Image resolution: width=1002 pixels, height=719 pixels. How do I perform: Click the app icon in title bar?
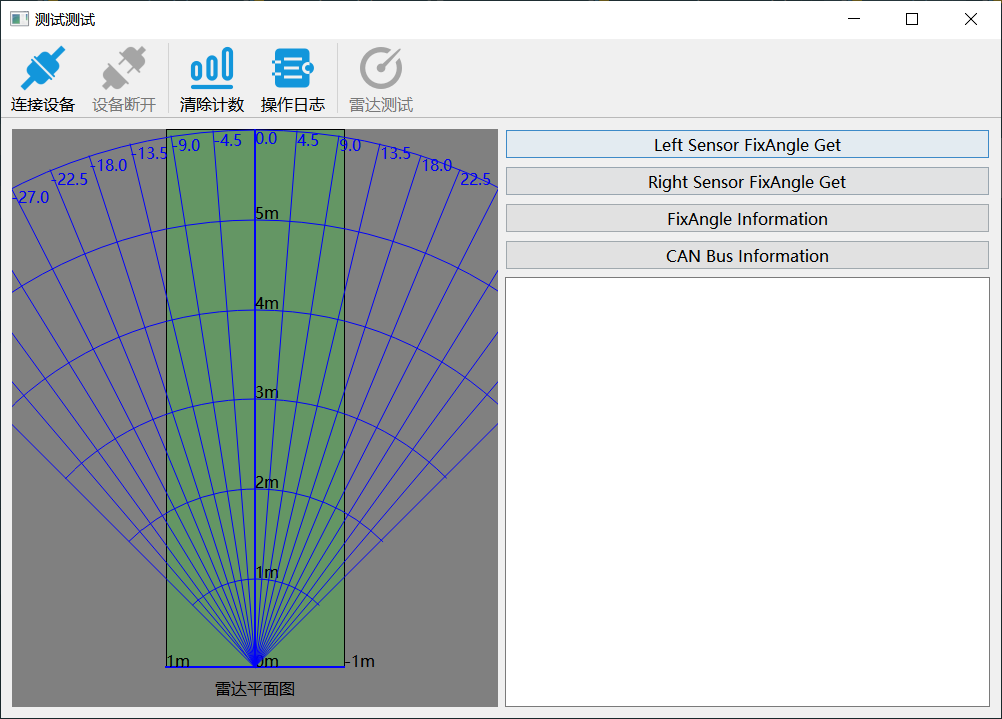[x=19, y=19]
